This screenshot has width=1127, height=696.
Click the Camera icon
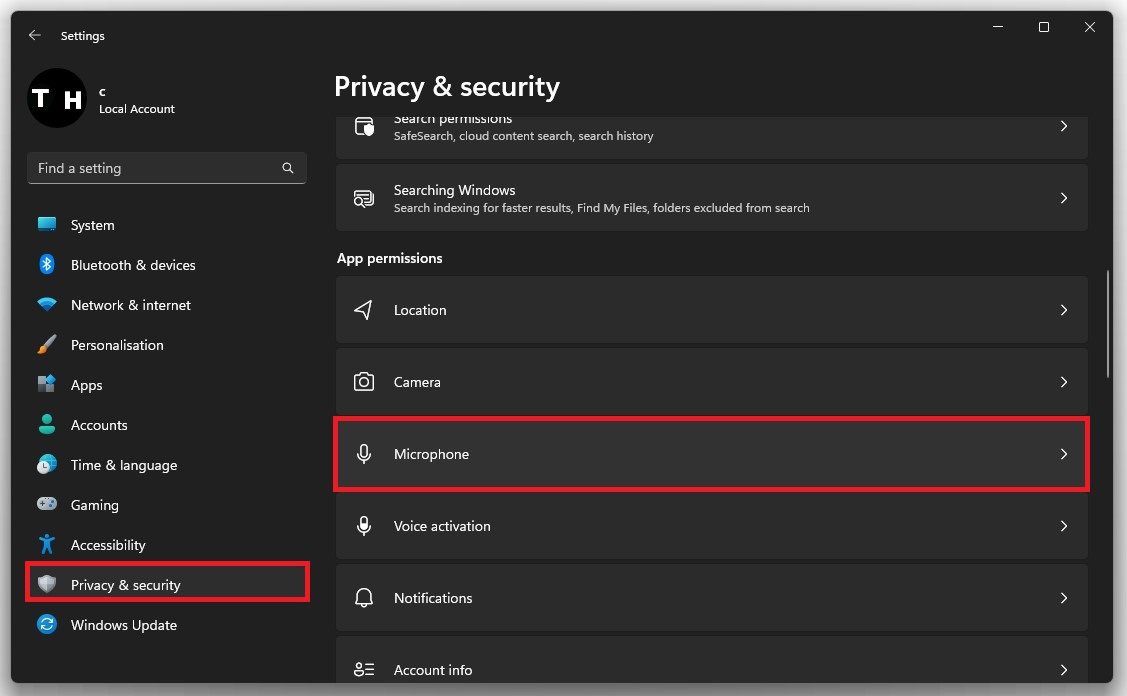[364, 382]
